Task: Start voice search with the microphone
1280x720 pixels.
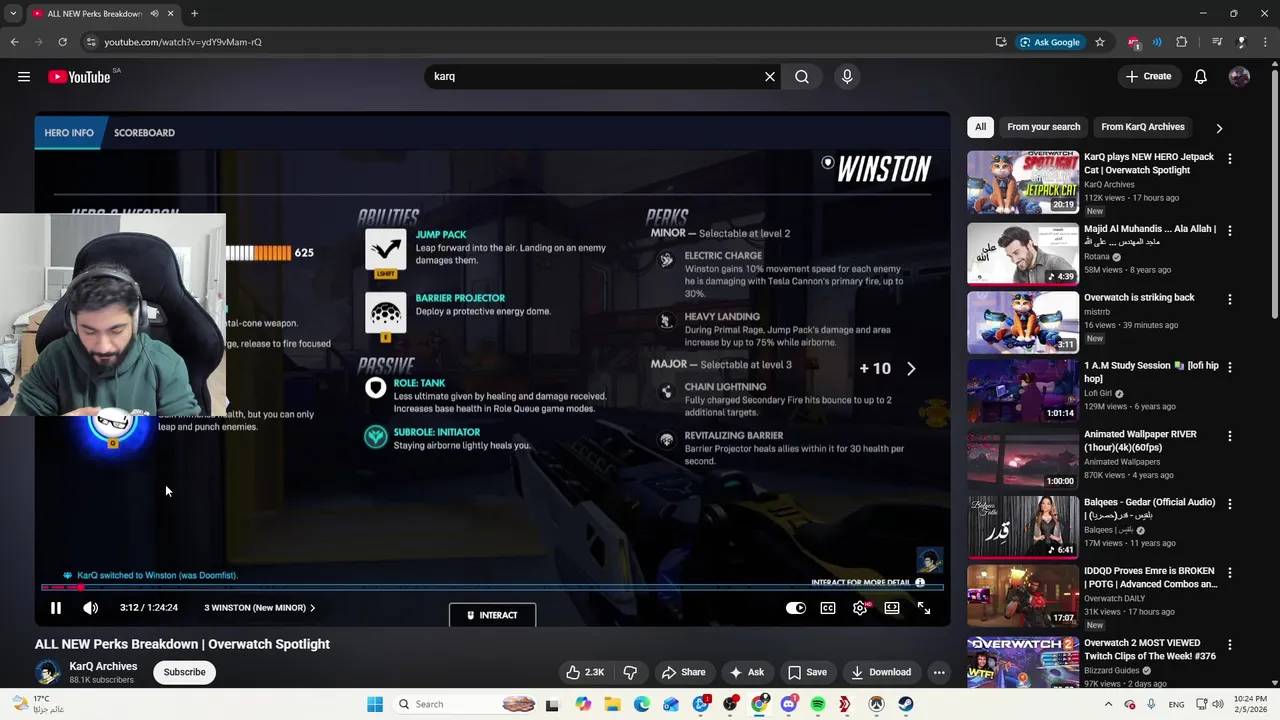Action: (847, 77)
